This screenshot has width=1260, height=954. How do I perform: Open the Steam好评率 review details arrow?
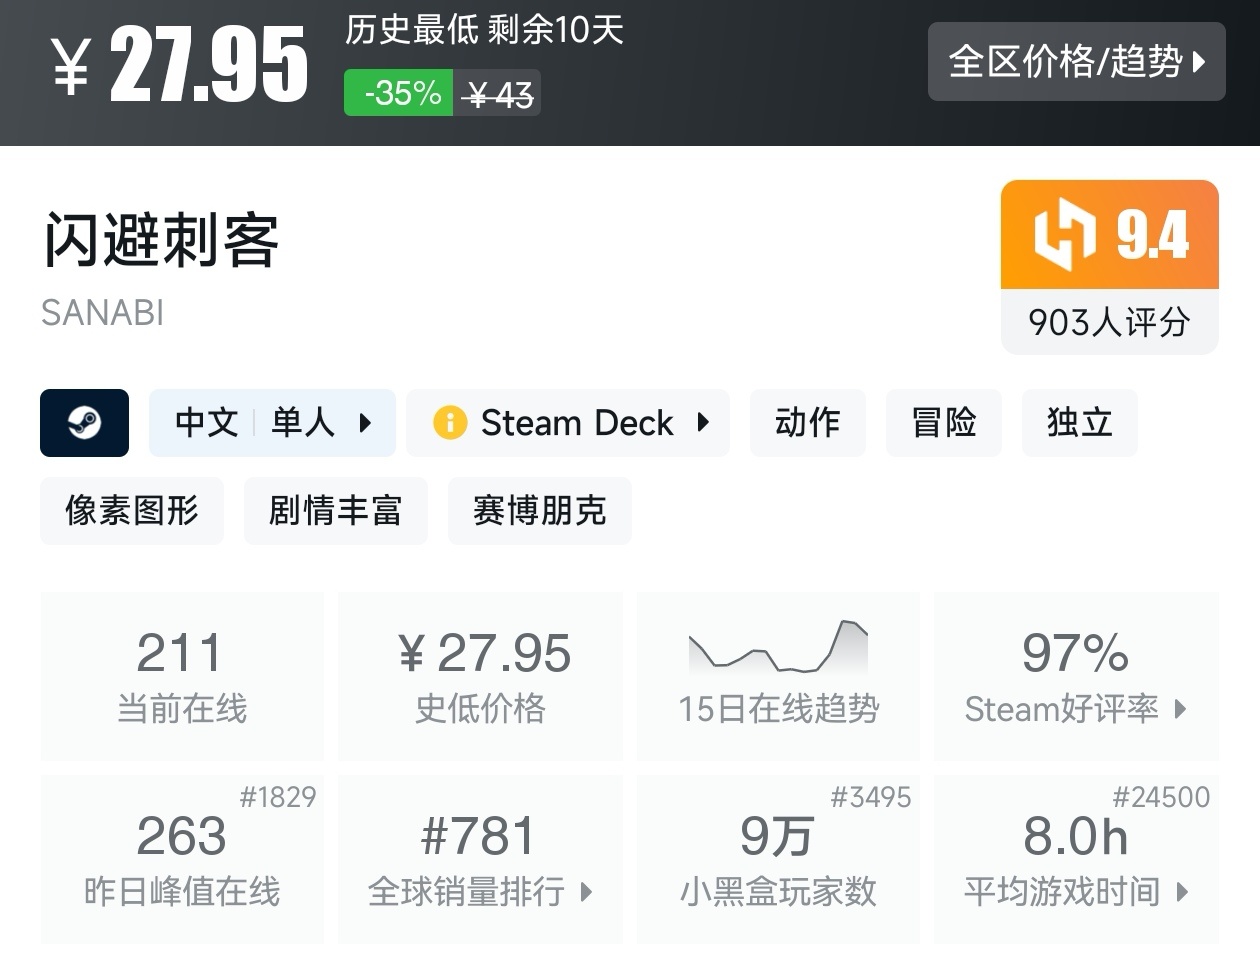1181,709
